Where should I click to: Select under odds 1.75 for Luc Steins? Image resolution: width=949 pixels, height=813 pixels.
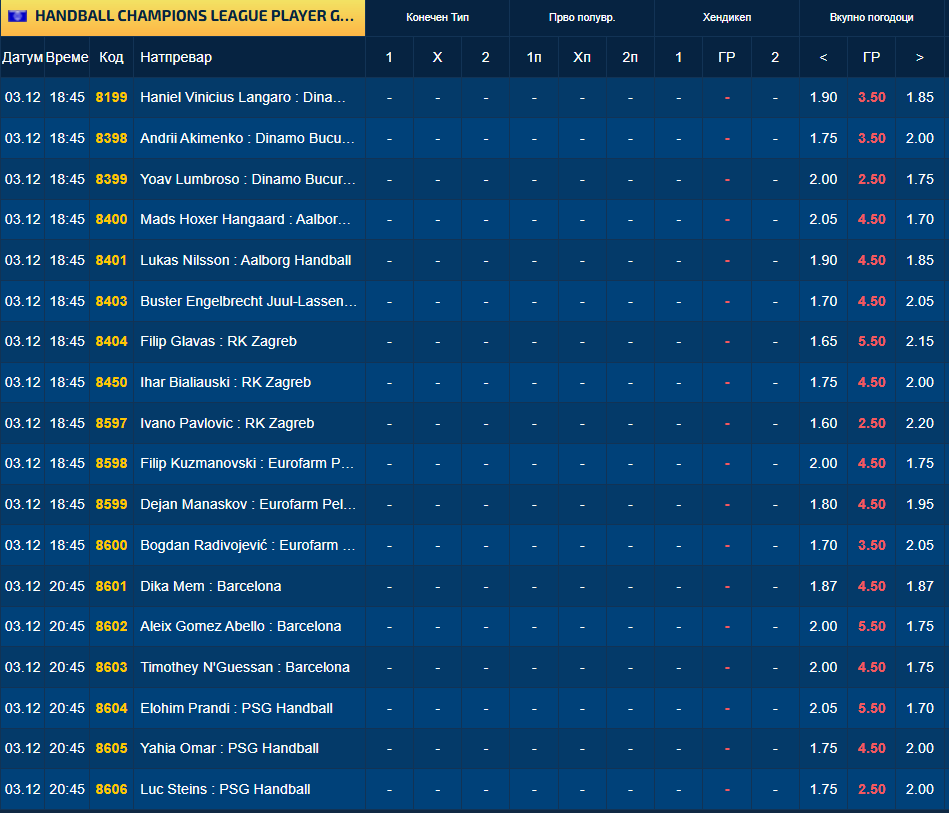pyautogui.click(x=823, y=789)
